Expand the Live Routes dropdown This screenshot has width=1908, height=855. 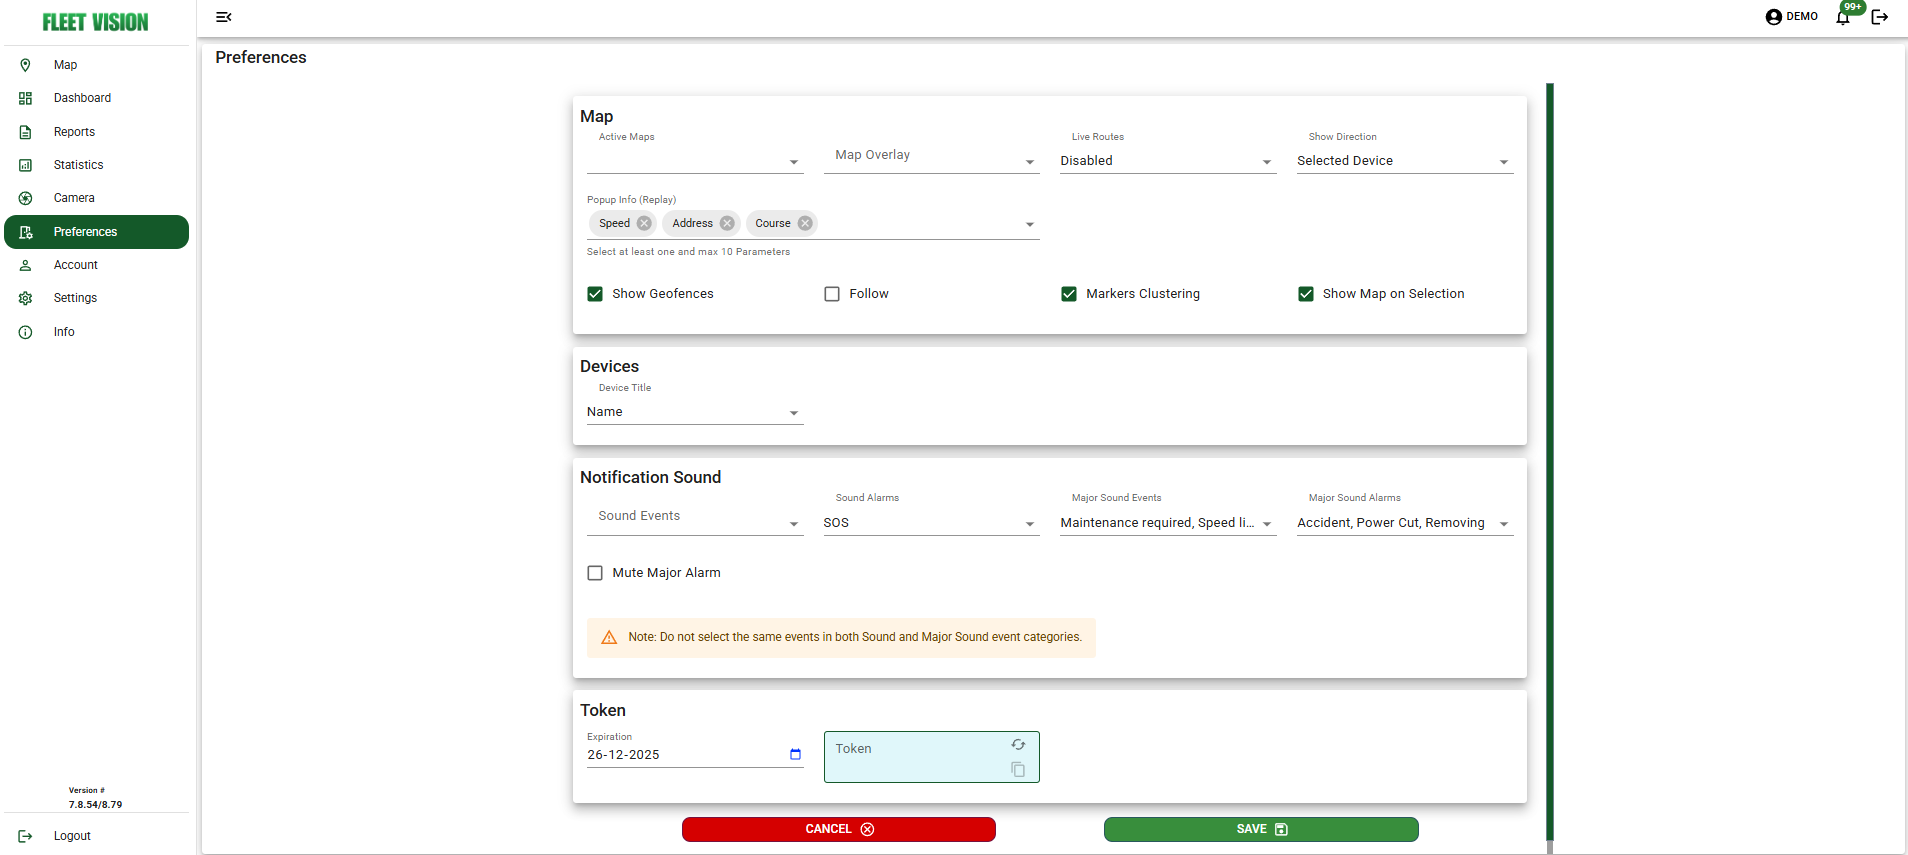[1166, 161]
